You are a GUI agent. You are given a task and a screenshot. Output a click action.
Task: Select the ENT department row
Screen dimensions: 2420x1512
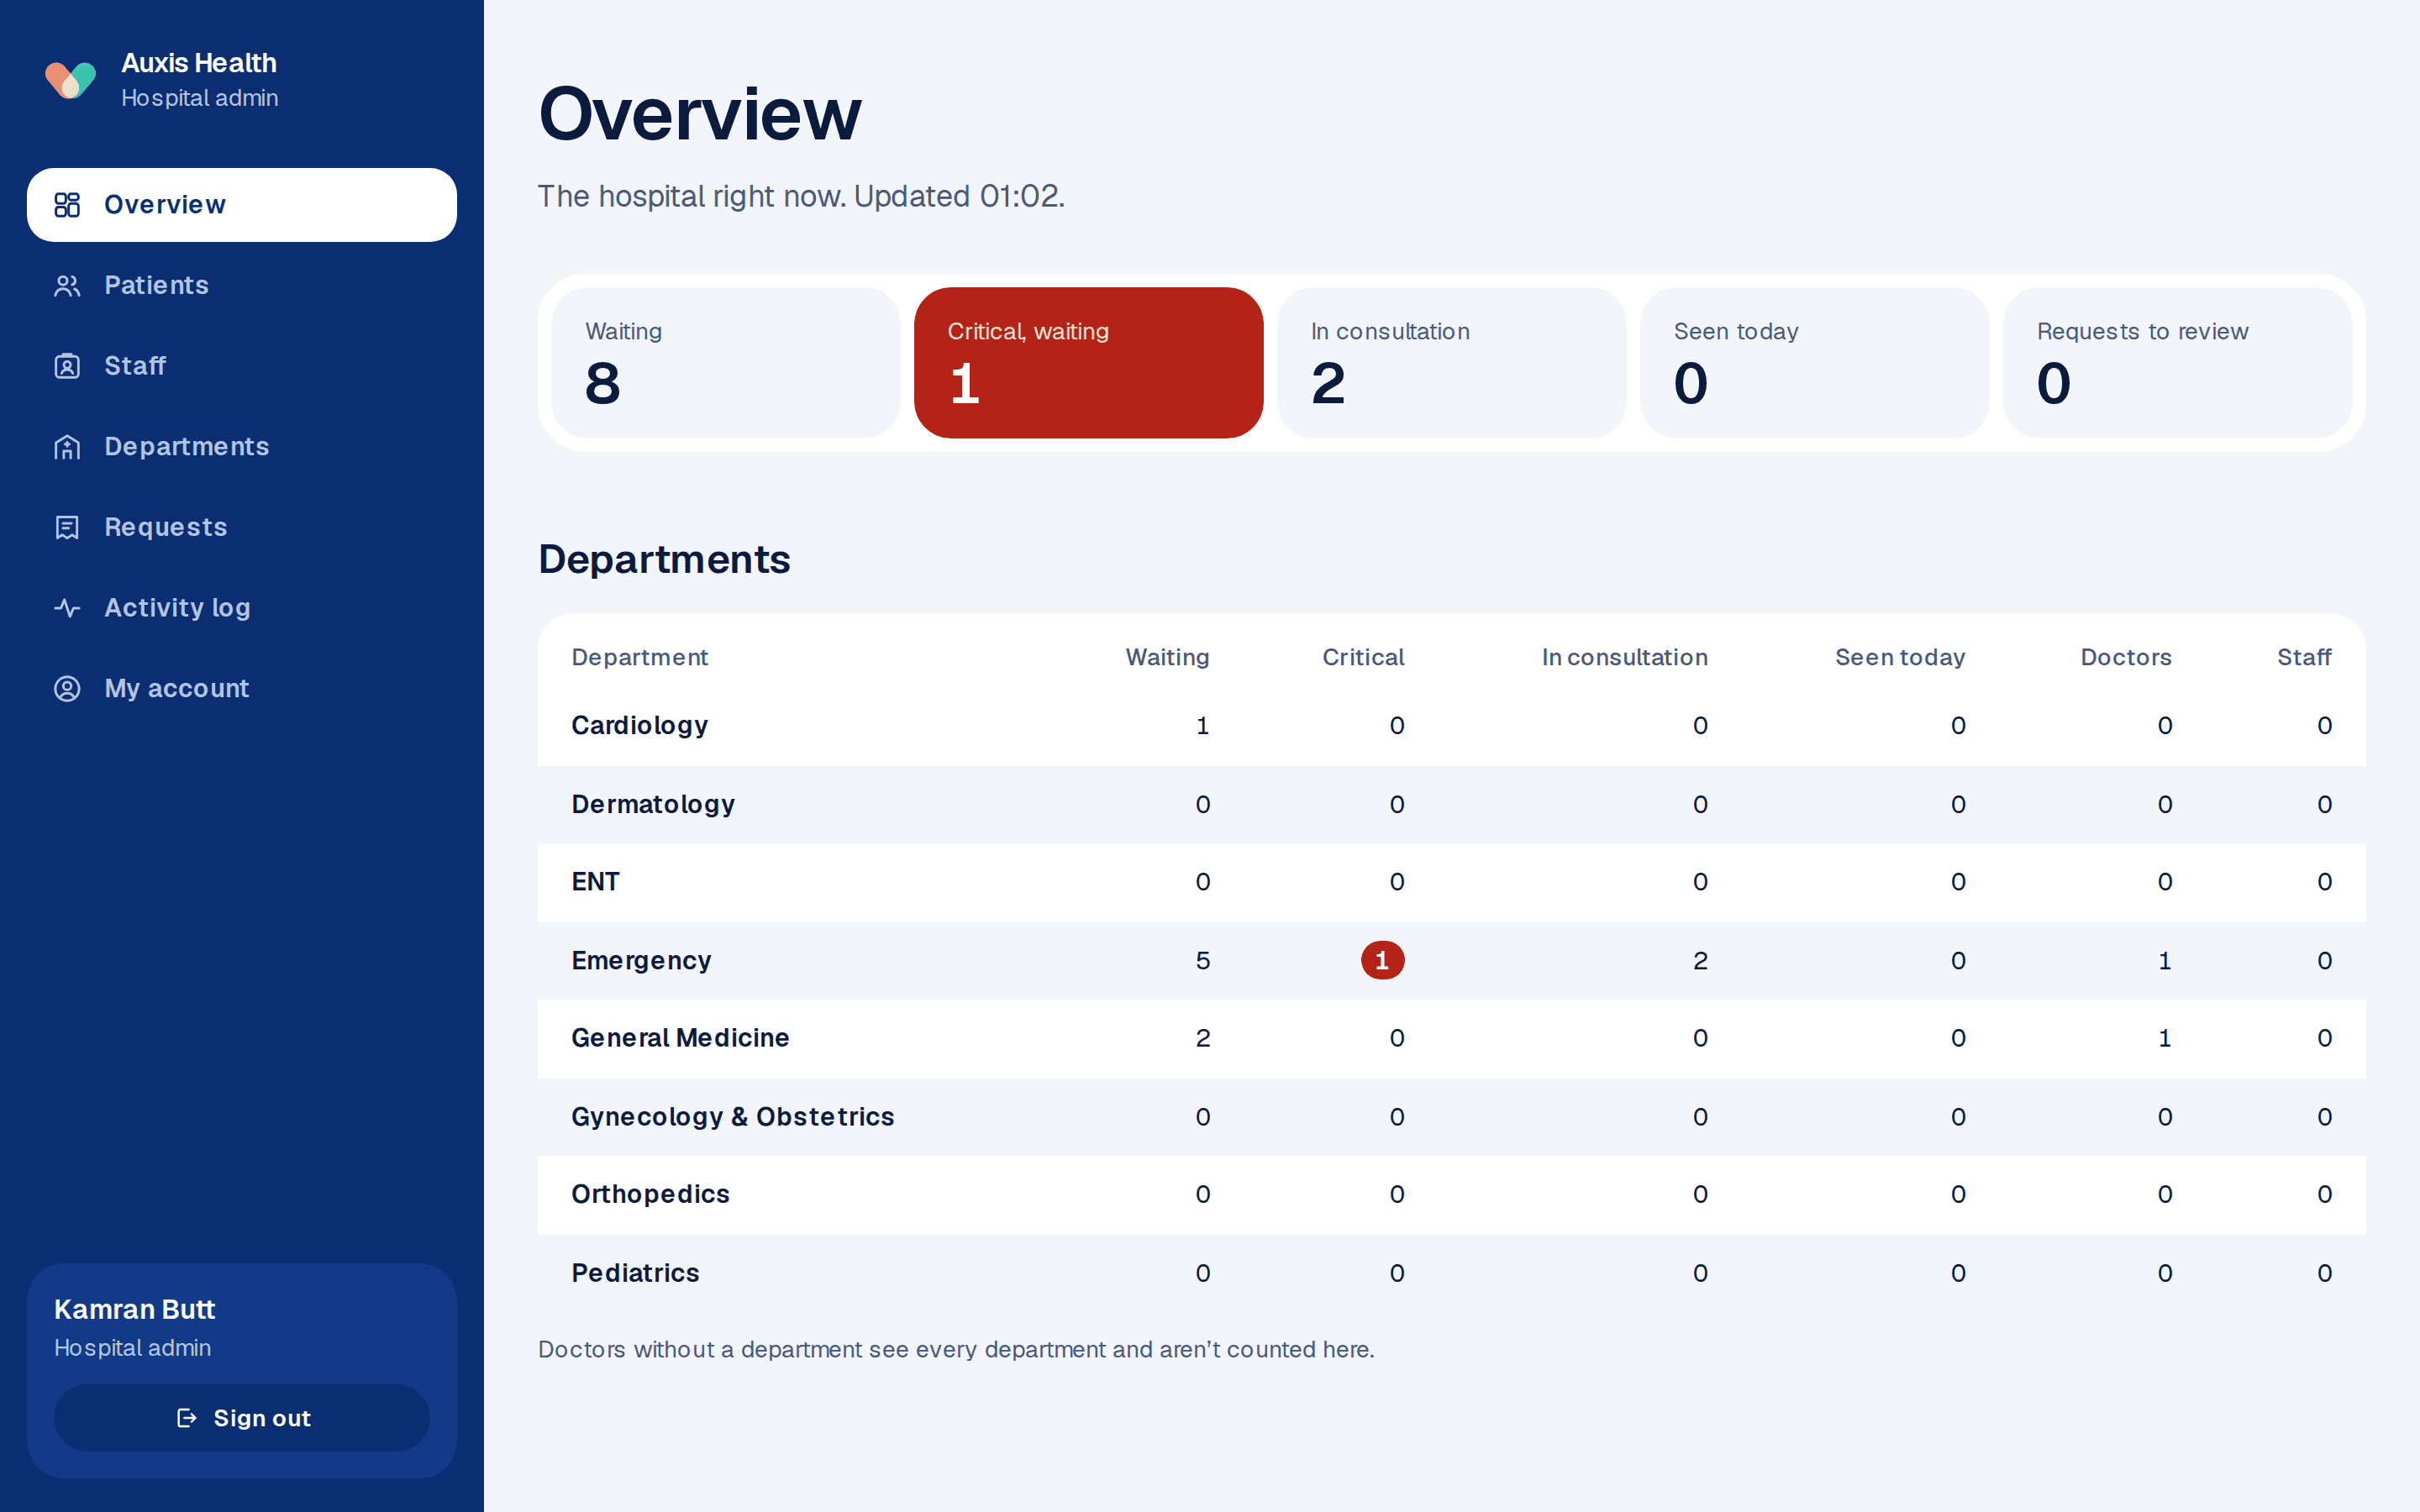point(1452,882)
